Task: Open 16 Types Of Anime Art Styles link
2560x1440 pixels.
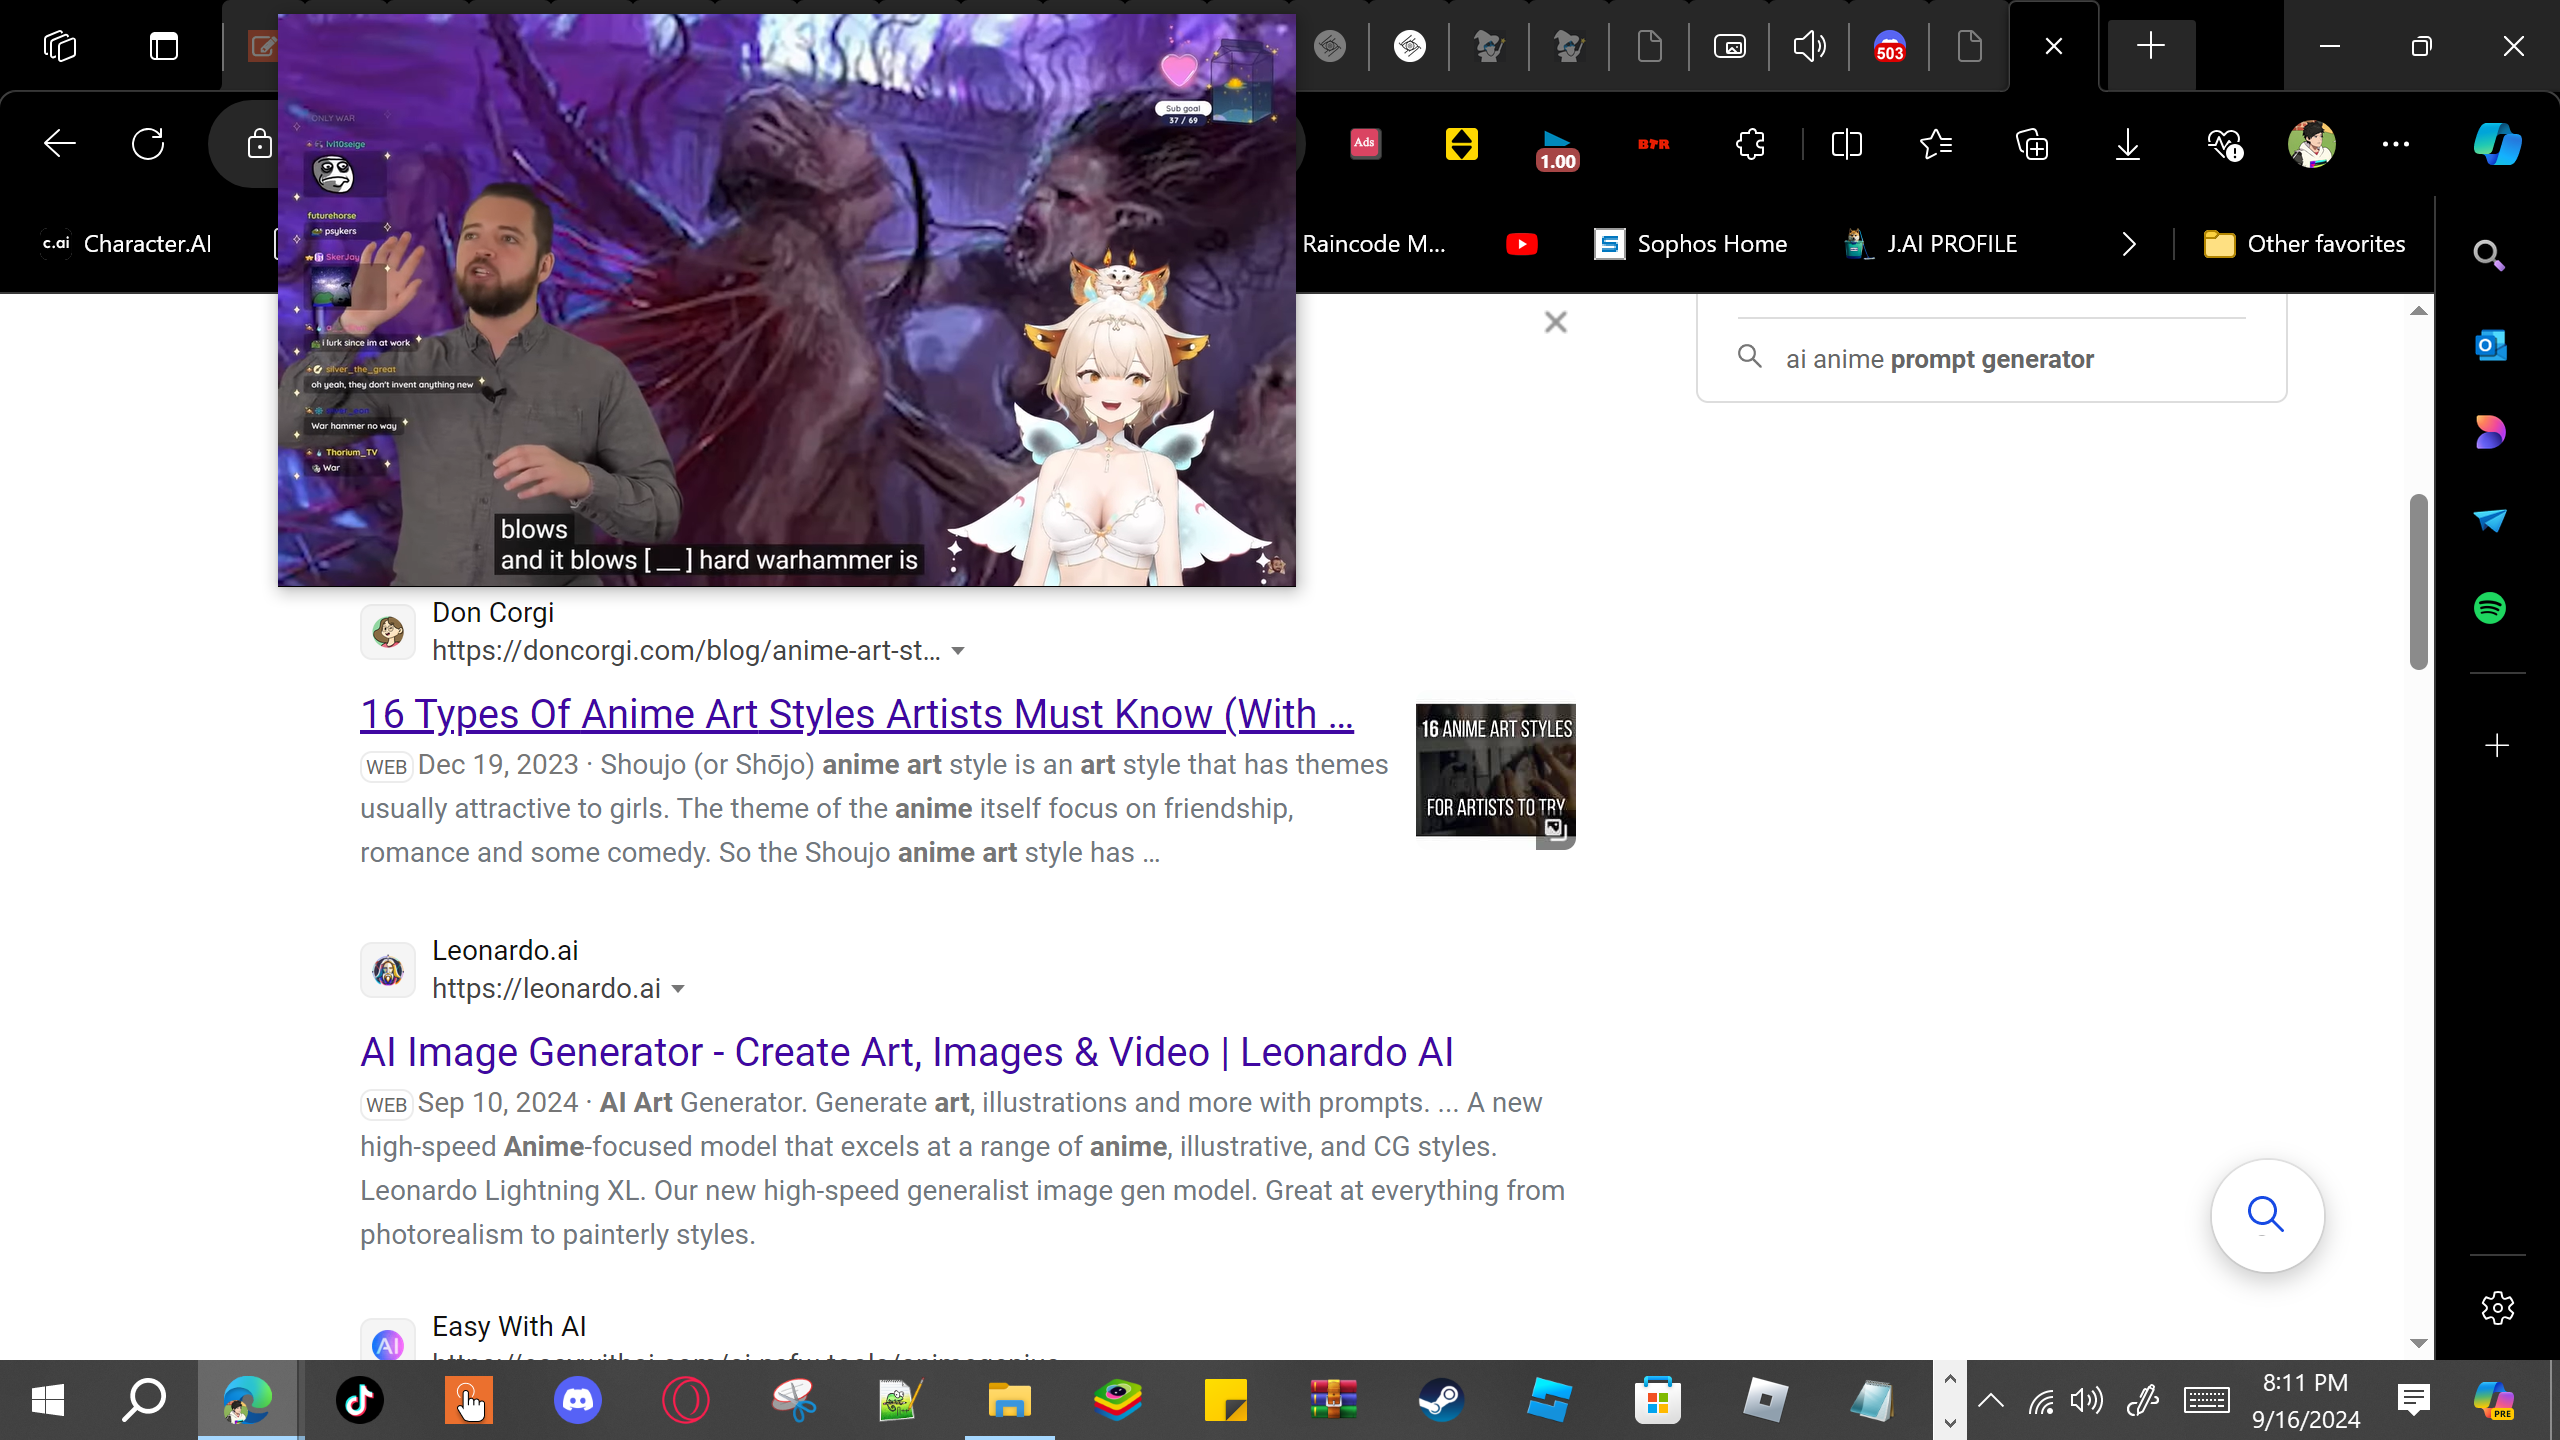Action: 857,714
